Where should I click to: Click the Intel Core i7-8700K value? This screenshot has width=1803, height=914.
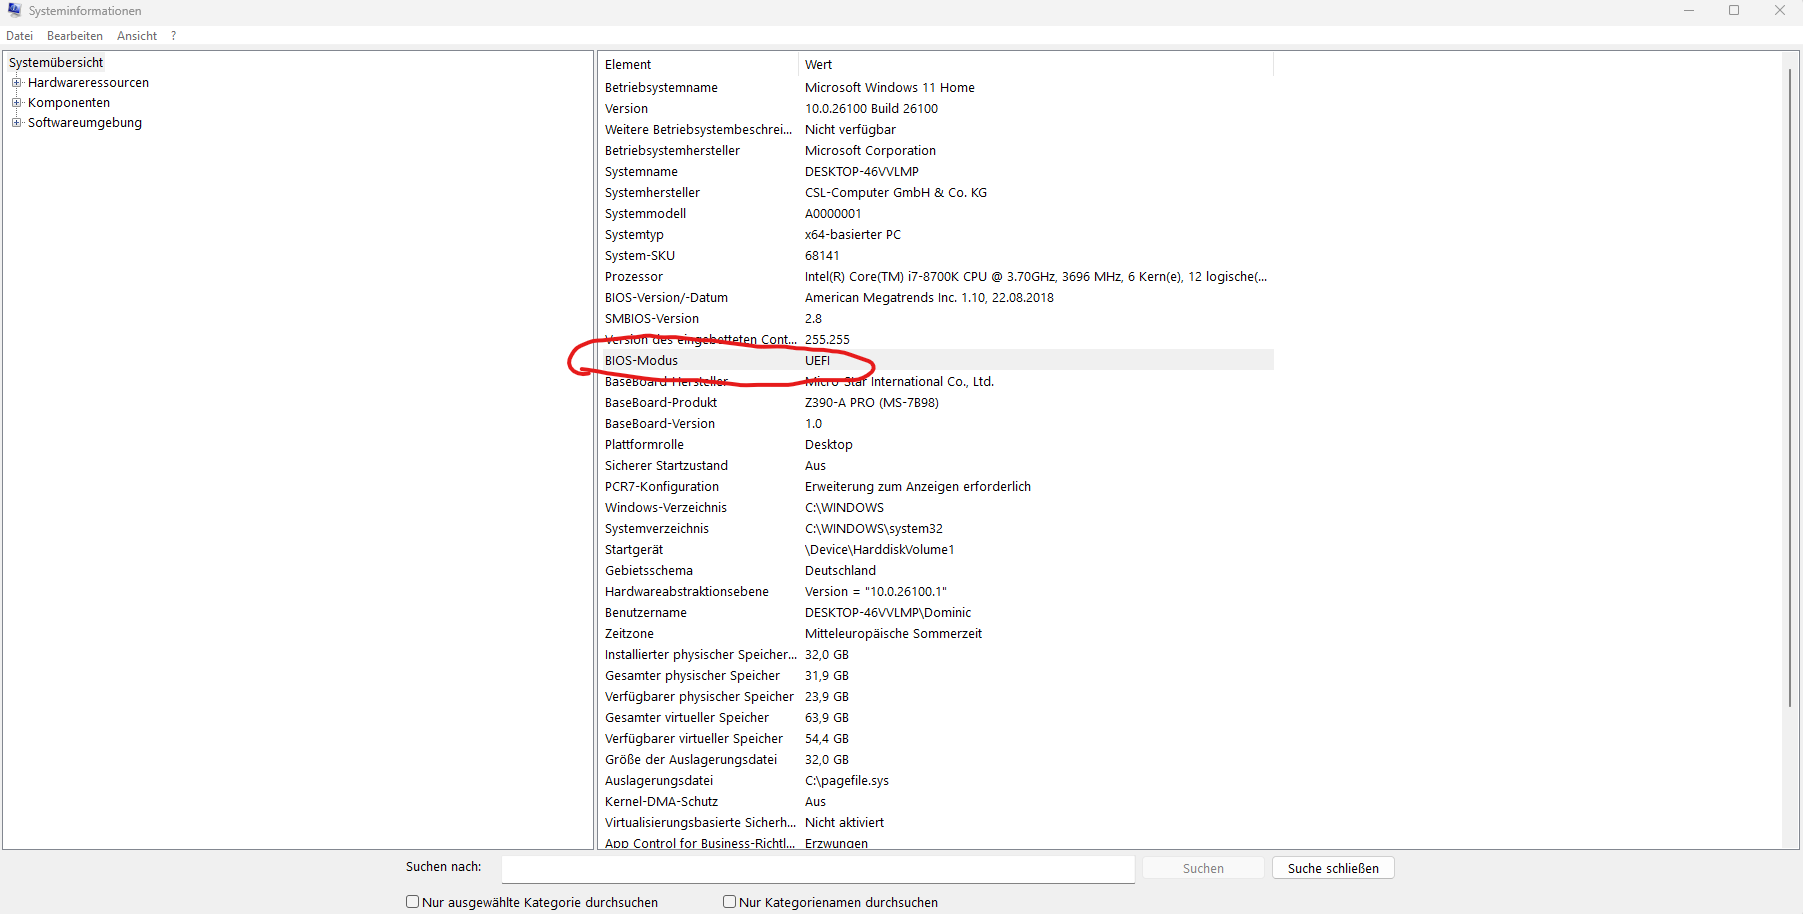coord(1036,277)
